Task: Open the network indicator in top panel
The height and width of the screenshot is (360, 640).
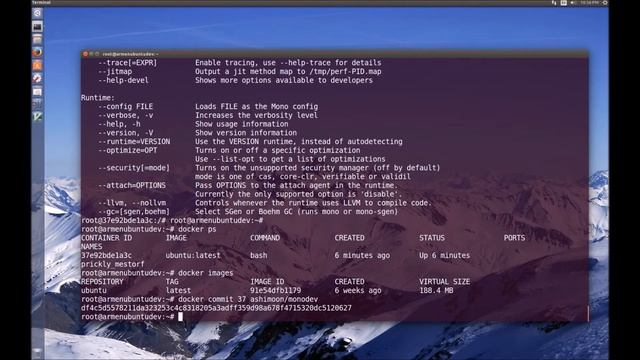Action: coord(554,2)
